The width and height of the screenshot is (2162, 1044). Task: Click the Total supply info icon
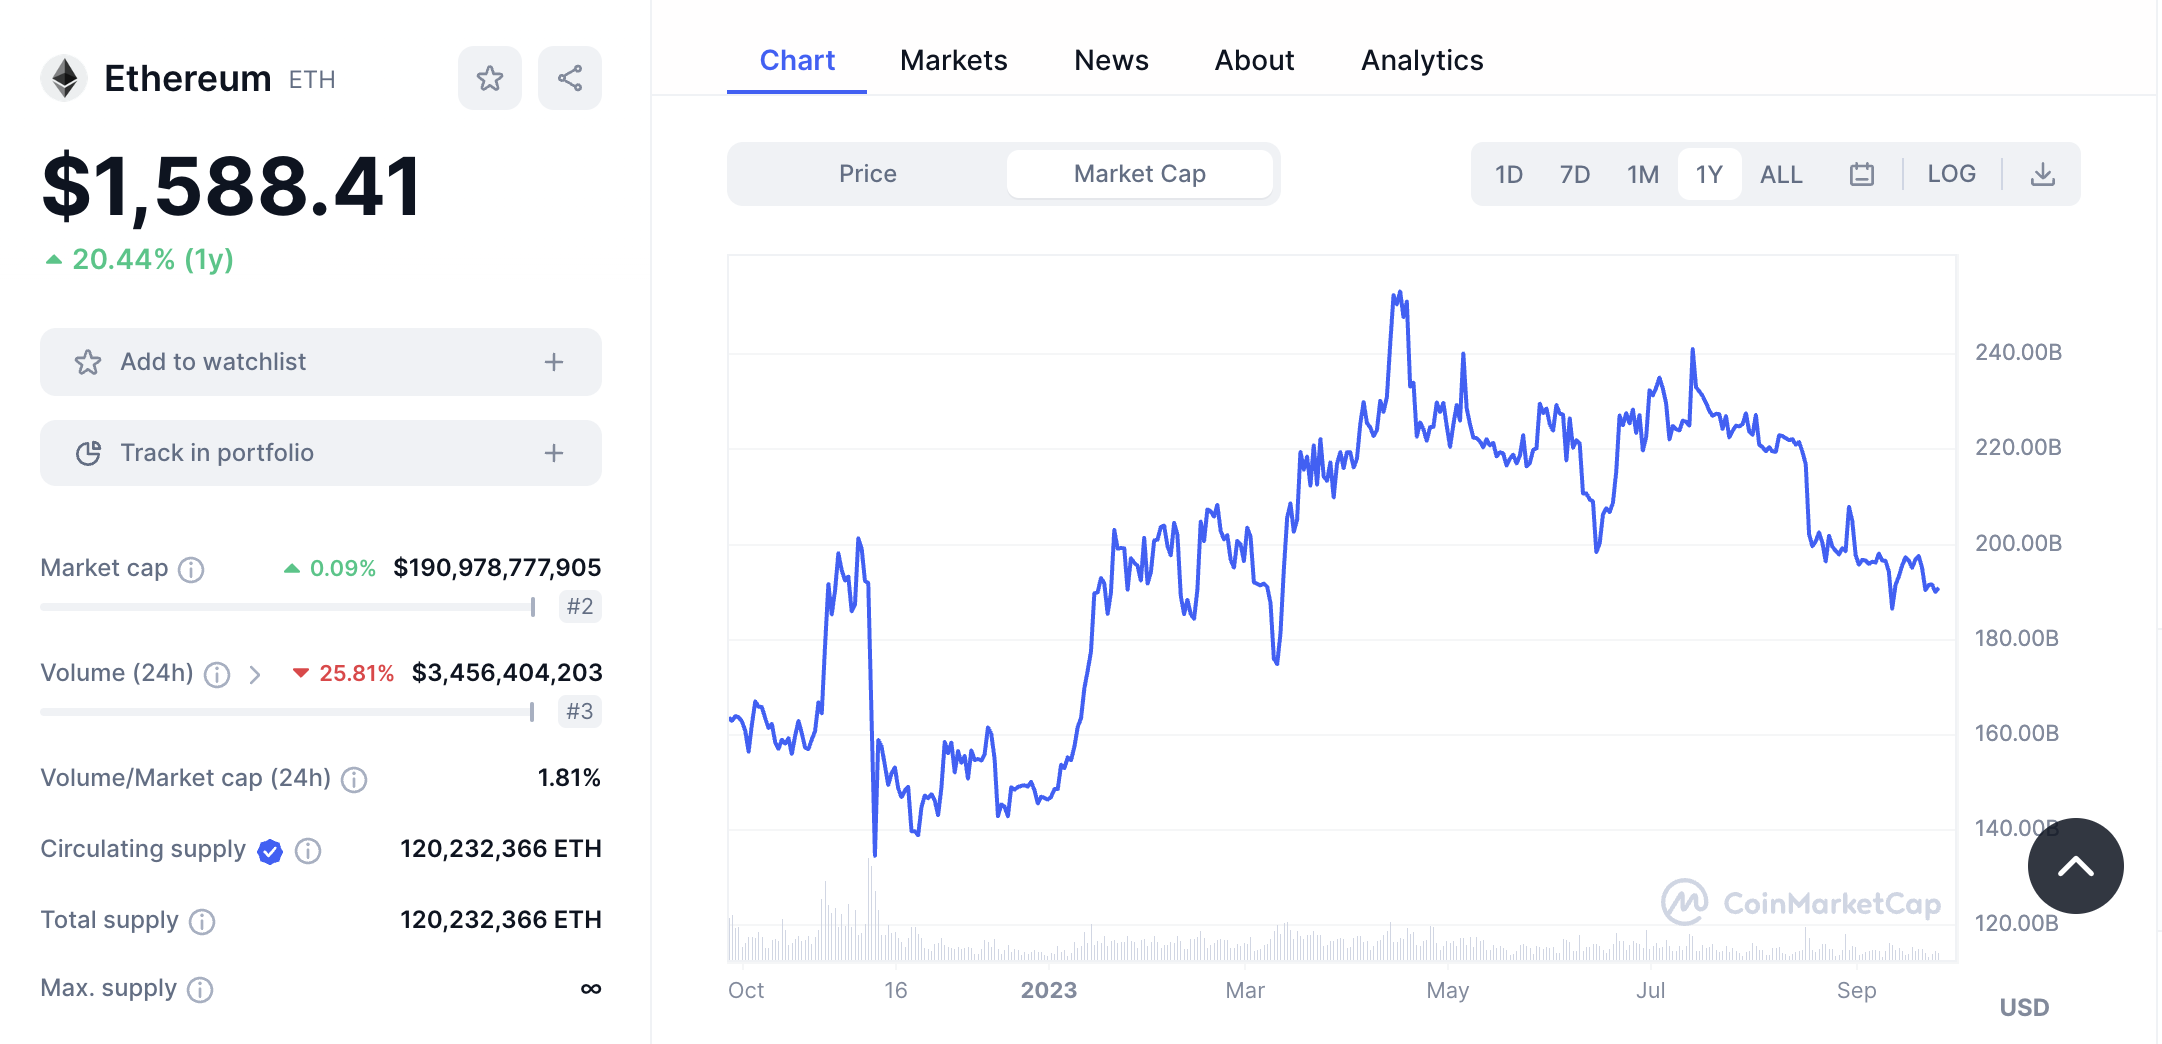[202, 921]
